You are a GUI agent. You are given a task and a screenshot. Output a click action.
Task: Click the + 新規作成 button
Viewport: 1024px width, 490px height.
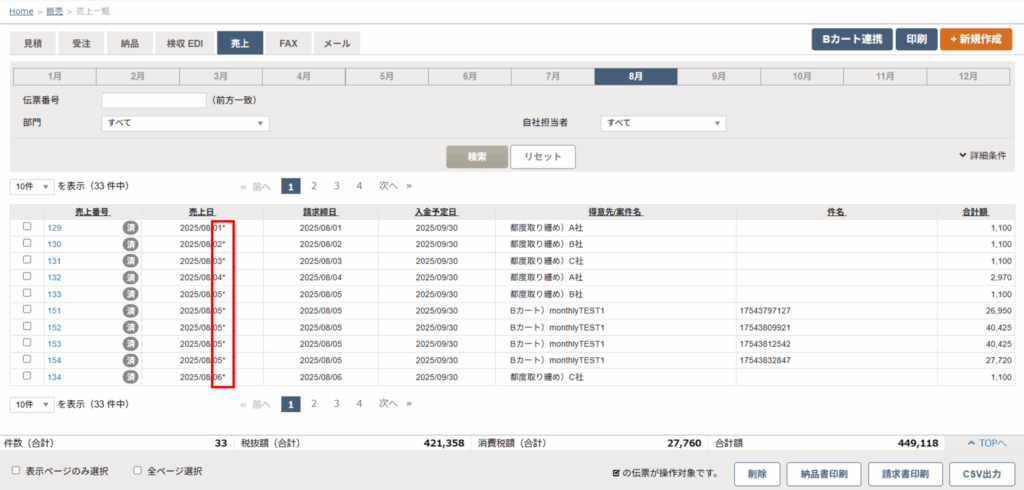975,40
